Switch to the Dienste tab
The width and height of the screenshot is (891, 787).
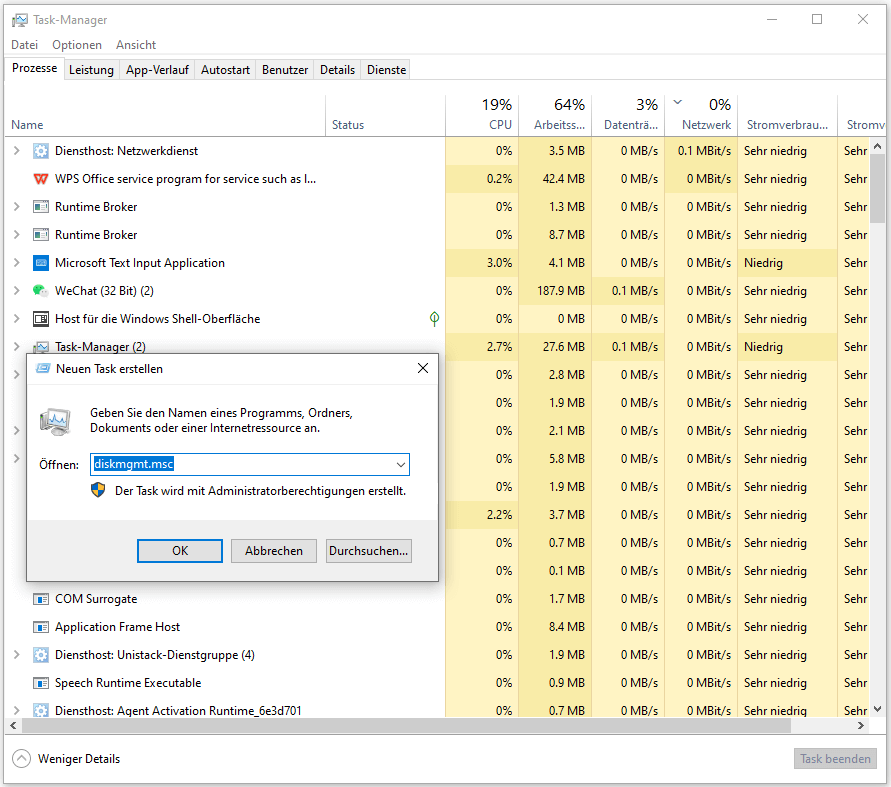(385, 69)
